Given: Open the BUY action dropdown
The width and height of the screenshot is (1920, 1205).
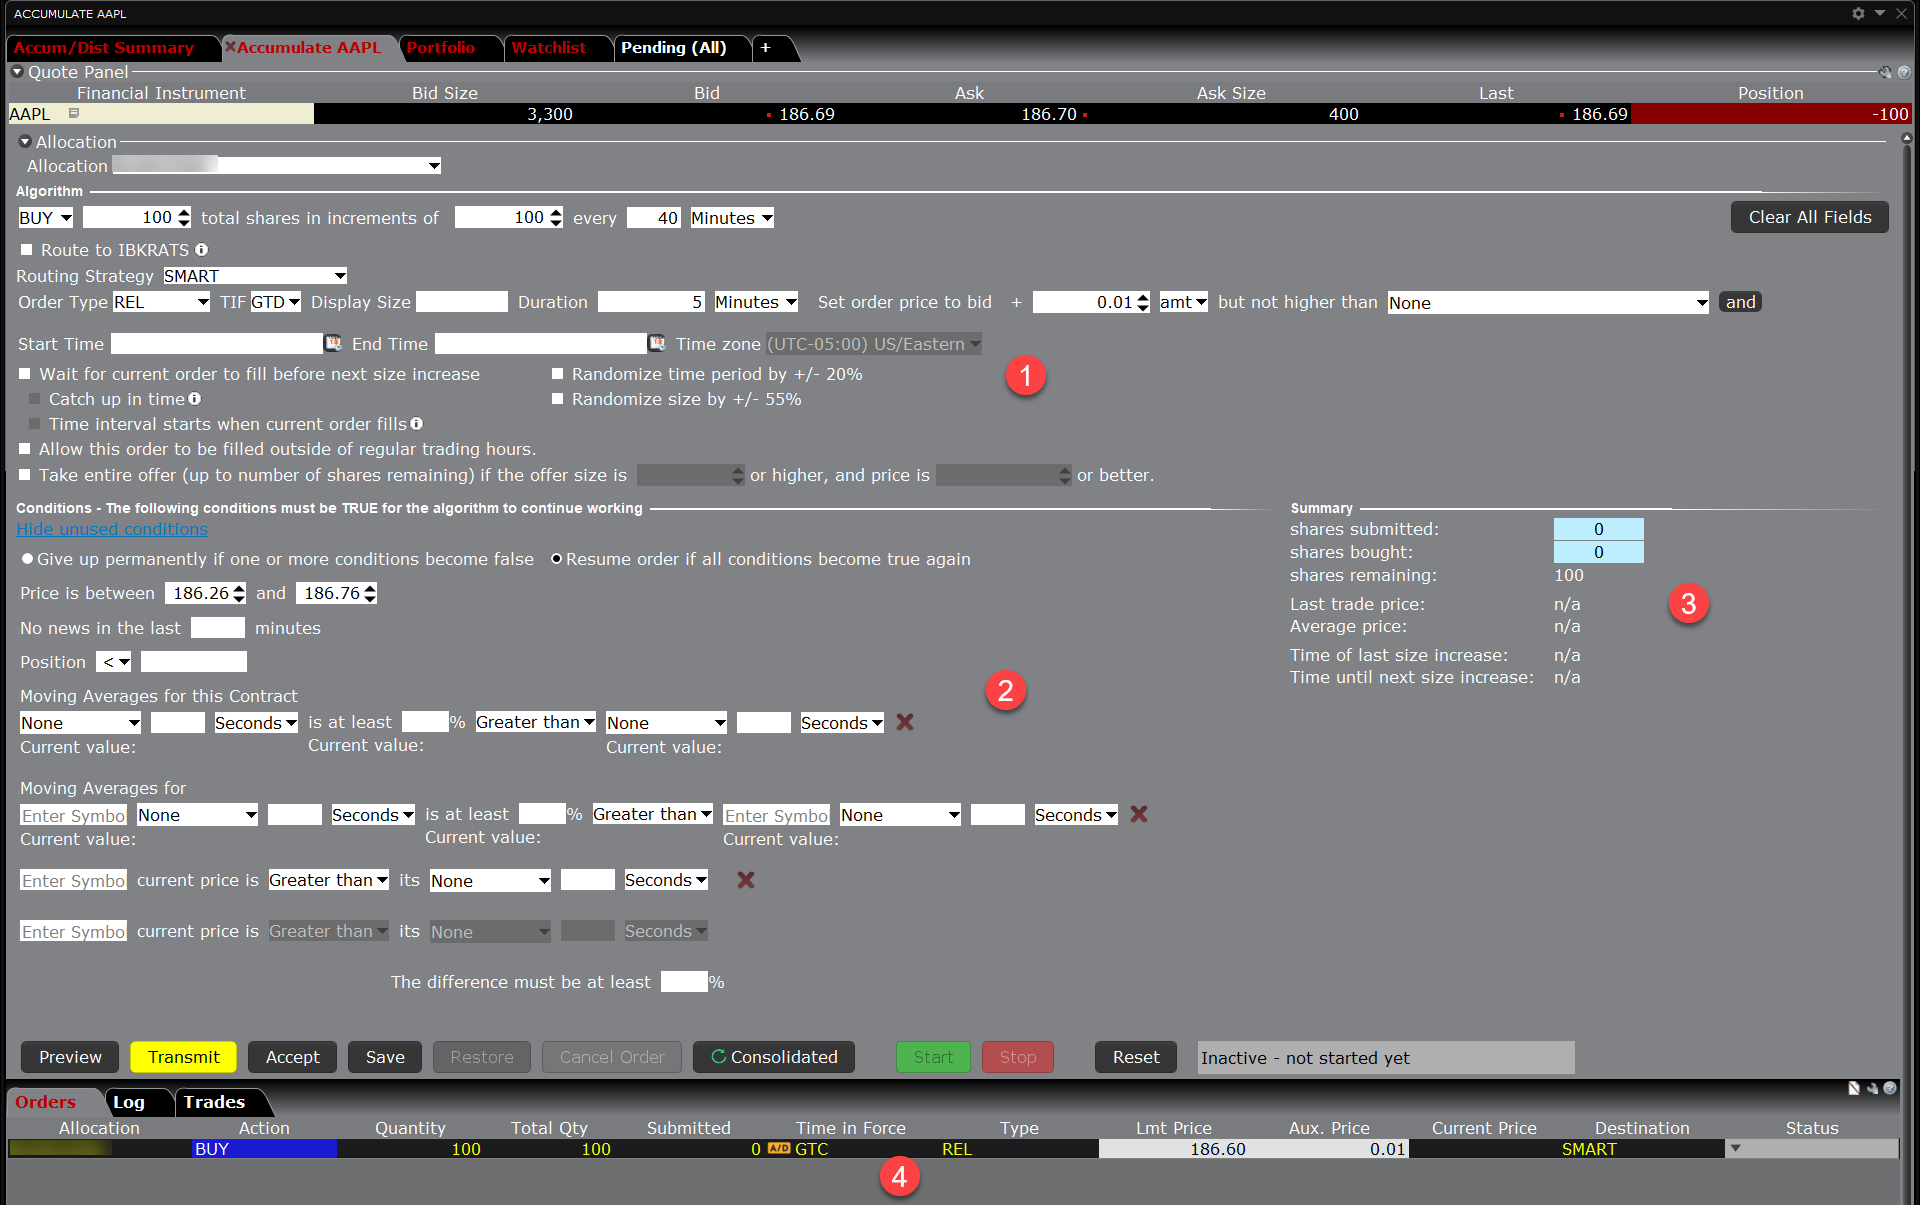Looking at the screenshot, I should 46,218.
